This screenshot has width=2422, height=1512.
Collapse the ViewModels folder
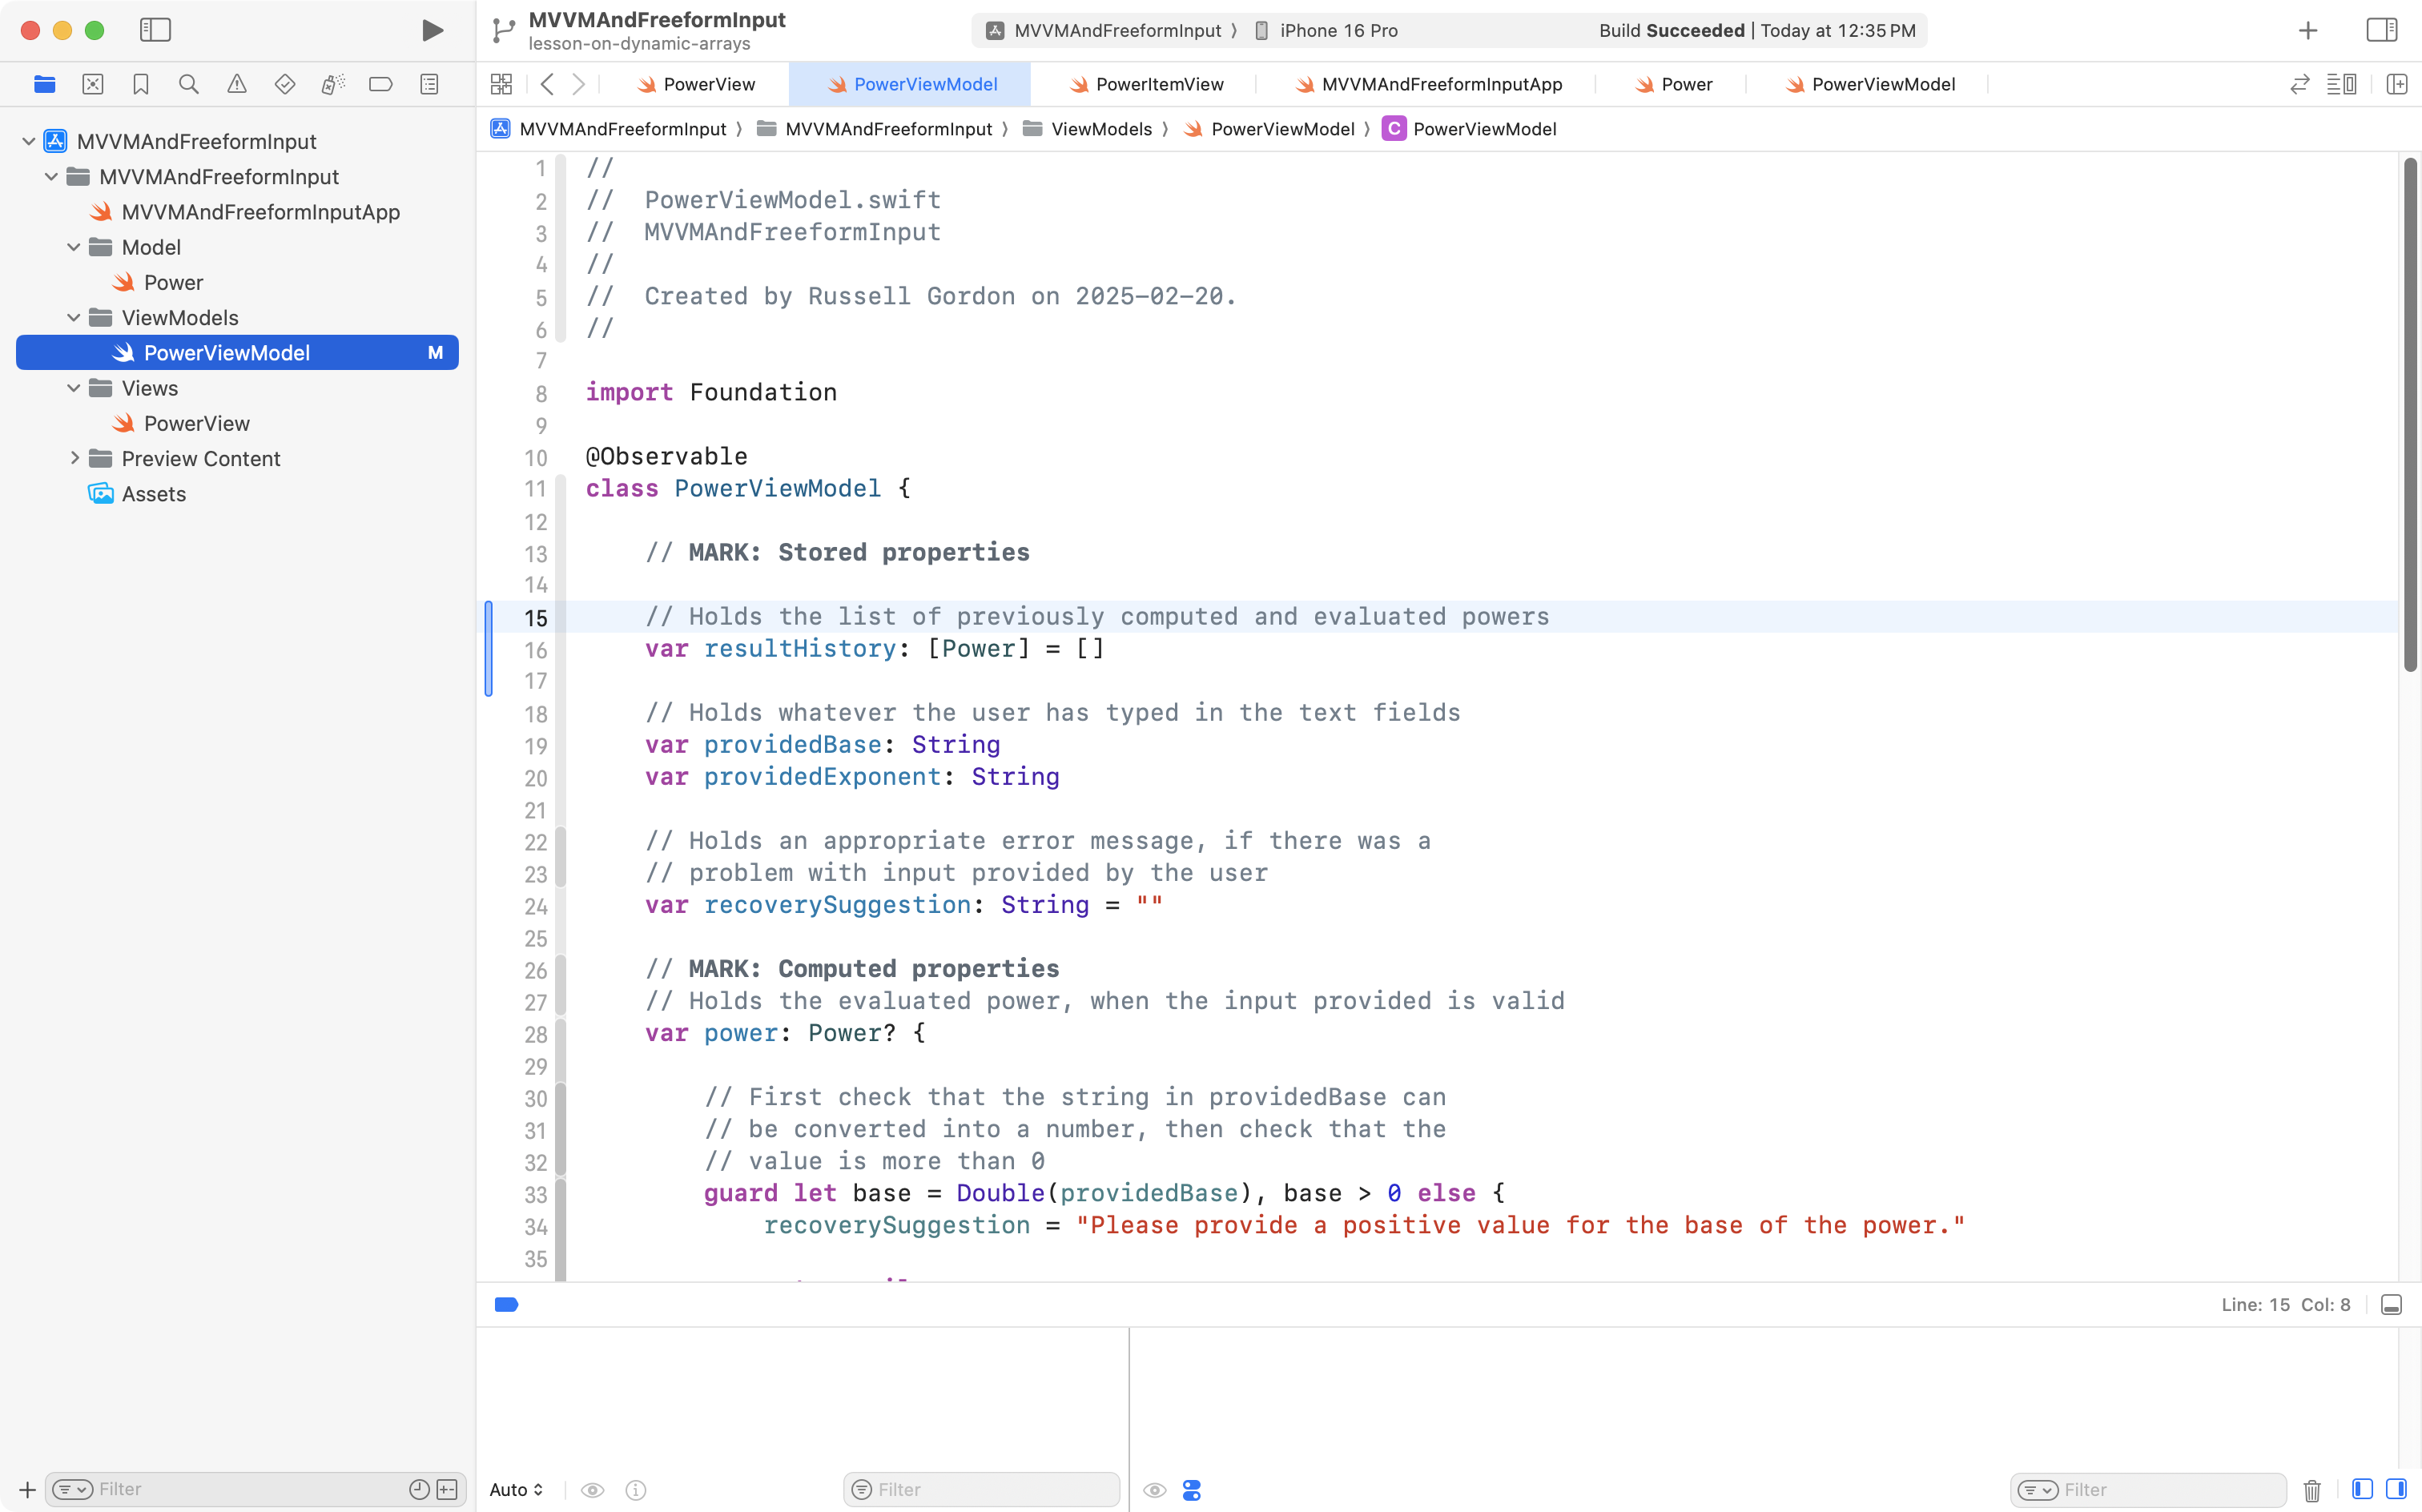point(74,318)
